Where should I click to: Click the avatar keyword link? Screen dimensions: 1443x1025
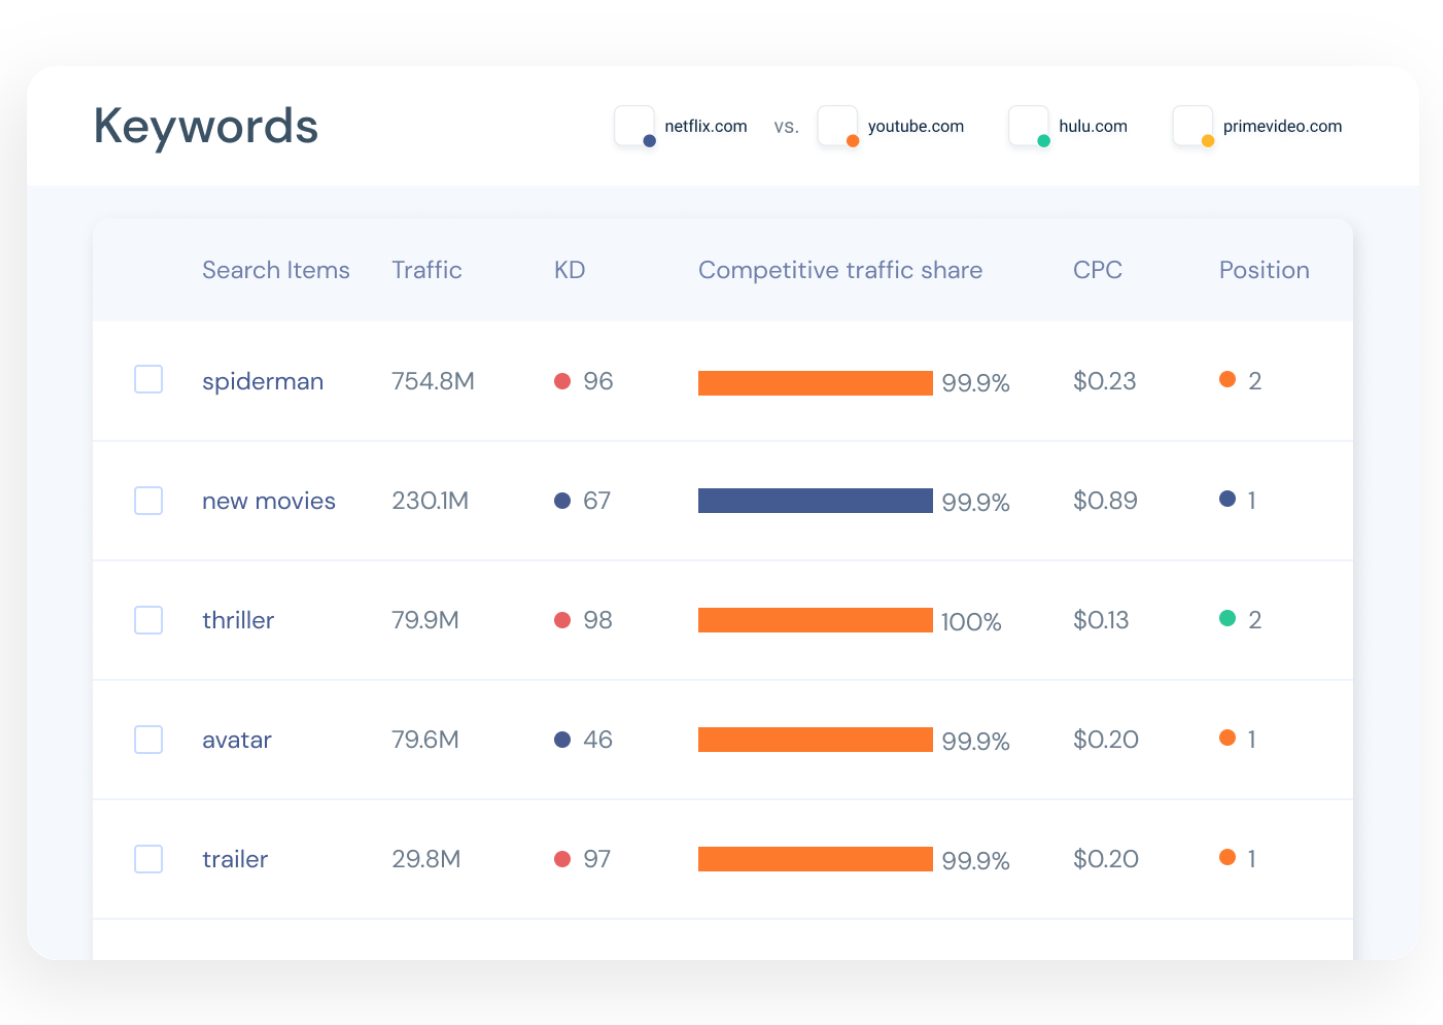[236, 739]
